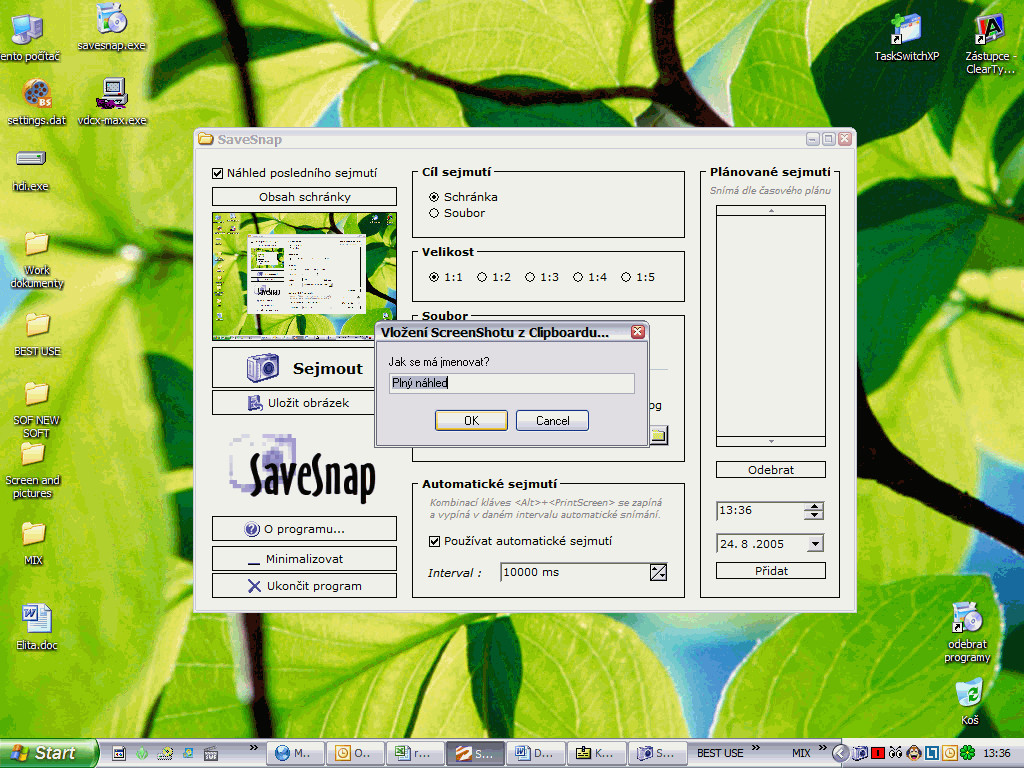
Task: Select the 1:2 size option
Action: (482, 277)
